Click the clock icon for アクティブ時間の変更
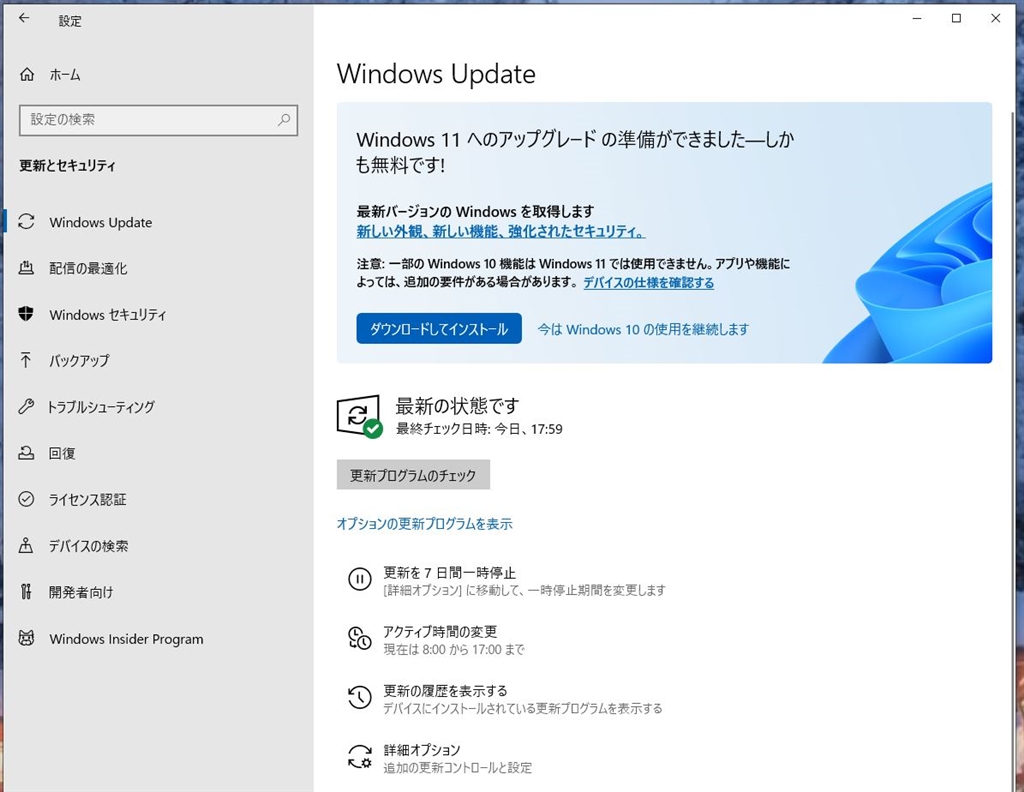Image resolution: width=1024 pixels, height=792 pixels. pos(359,638)
